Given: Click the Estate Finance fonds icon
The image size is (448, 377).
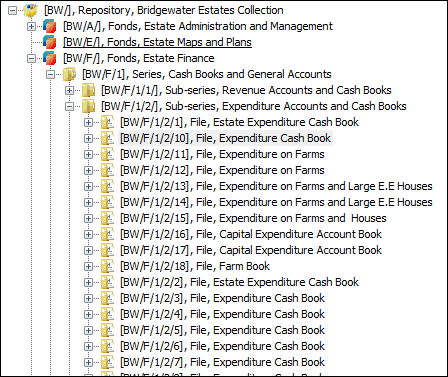Looking at the screenshot, I should (x=49, y=58).
